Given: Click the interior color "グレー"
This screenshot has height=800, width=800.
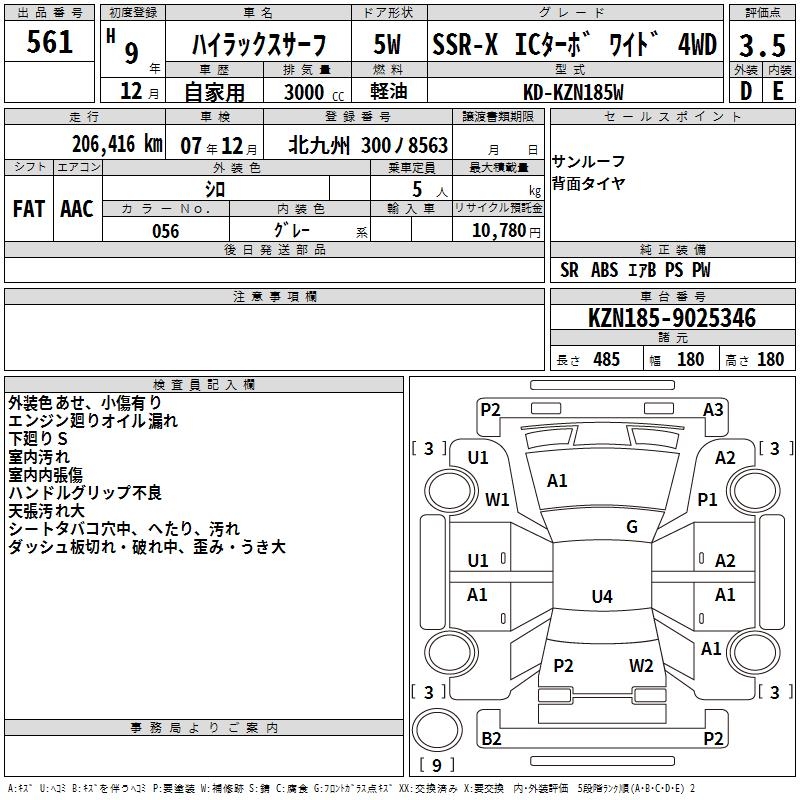Looking at the screenshot, I should (x=292, y=230).
